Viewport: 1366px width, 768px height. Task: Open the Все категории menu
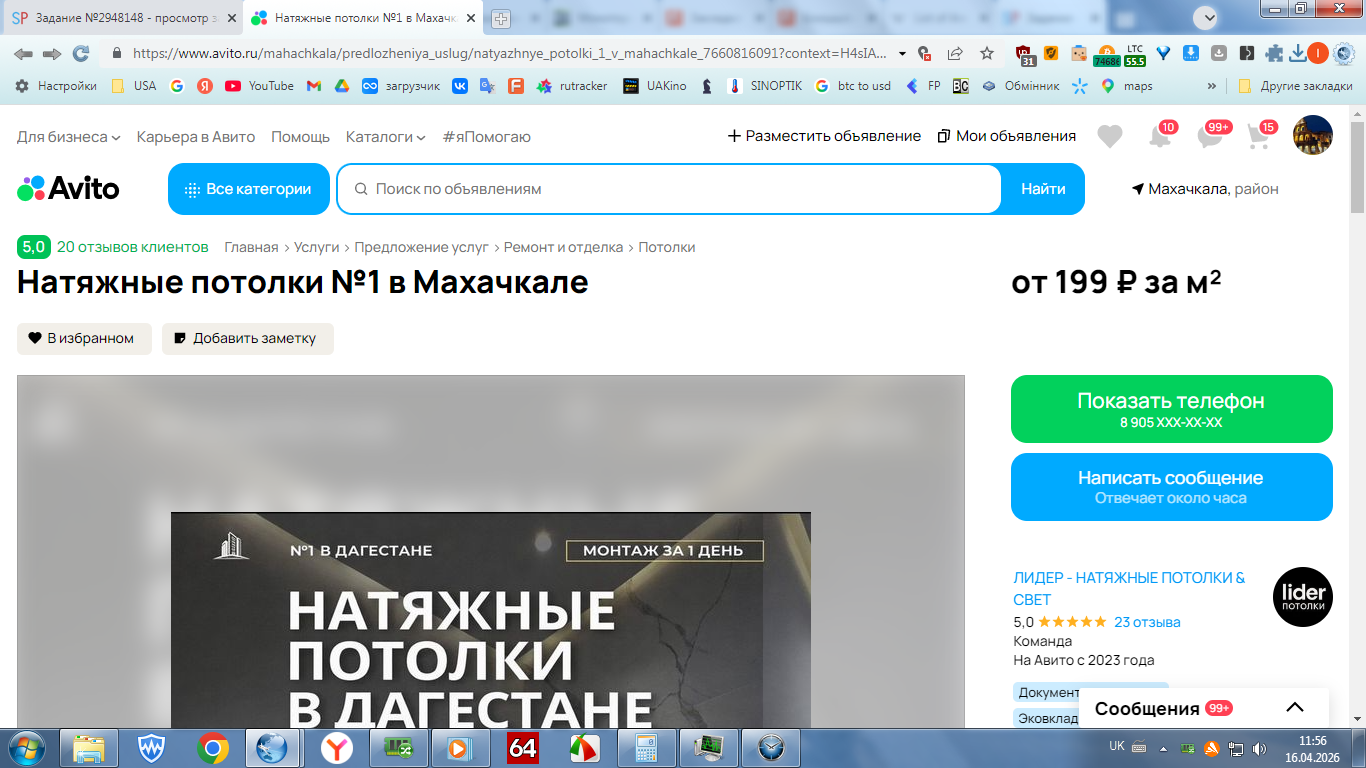249,189
